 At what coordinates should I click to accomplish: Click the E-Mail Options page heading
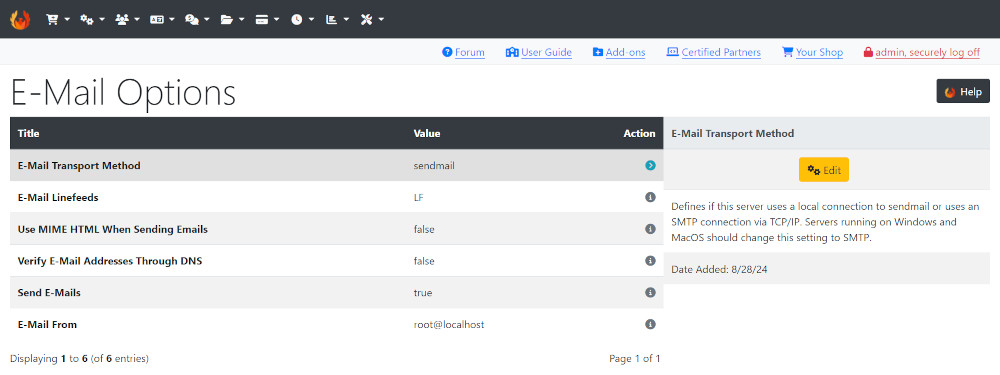point(123,93)
